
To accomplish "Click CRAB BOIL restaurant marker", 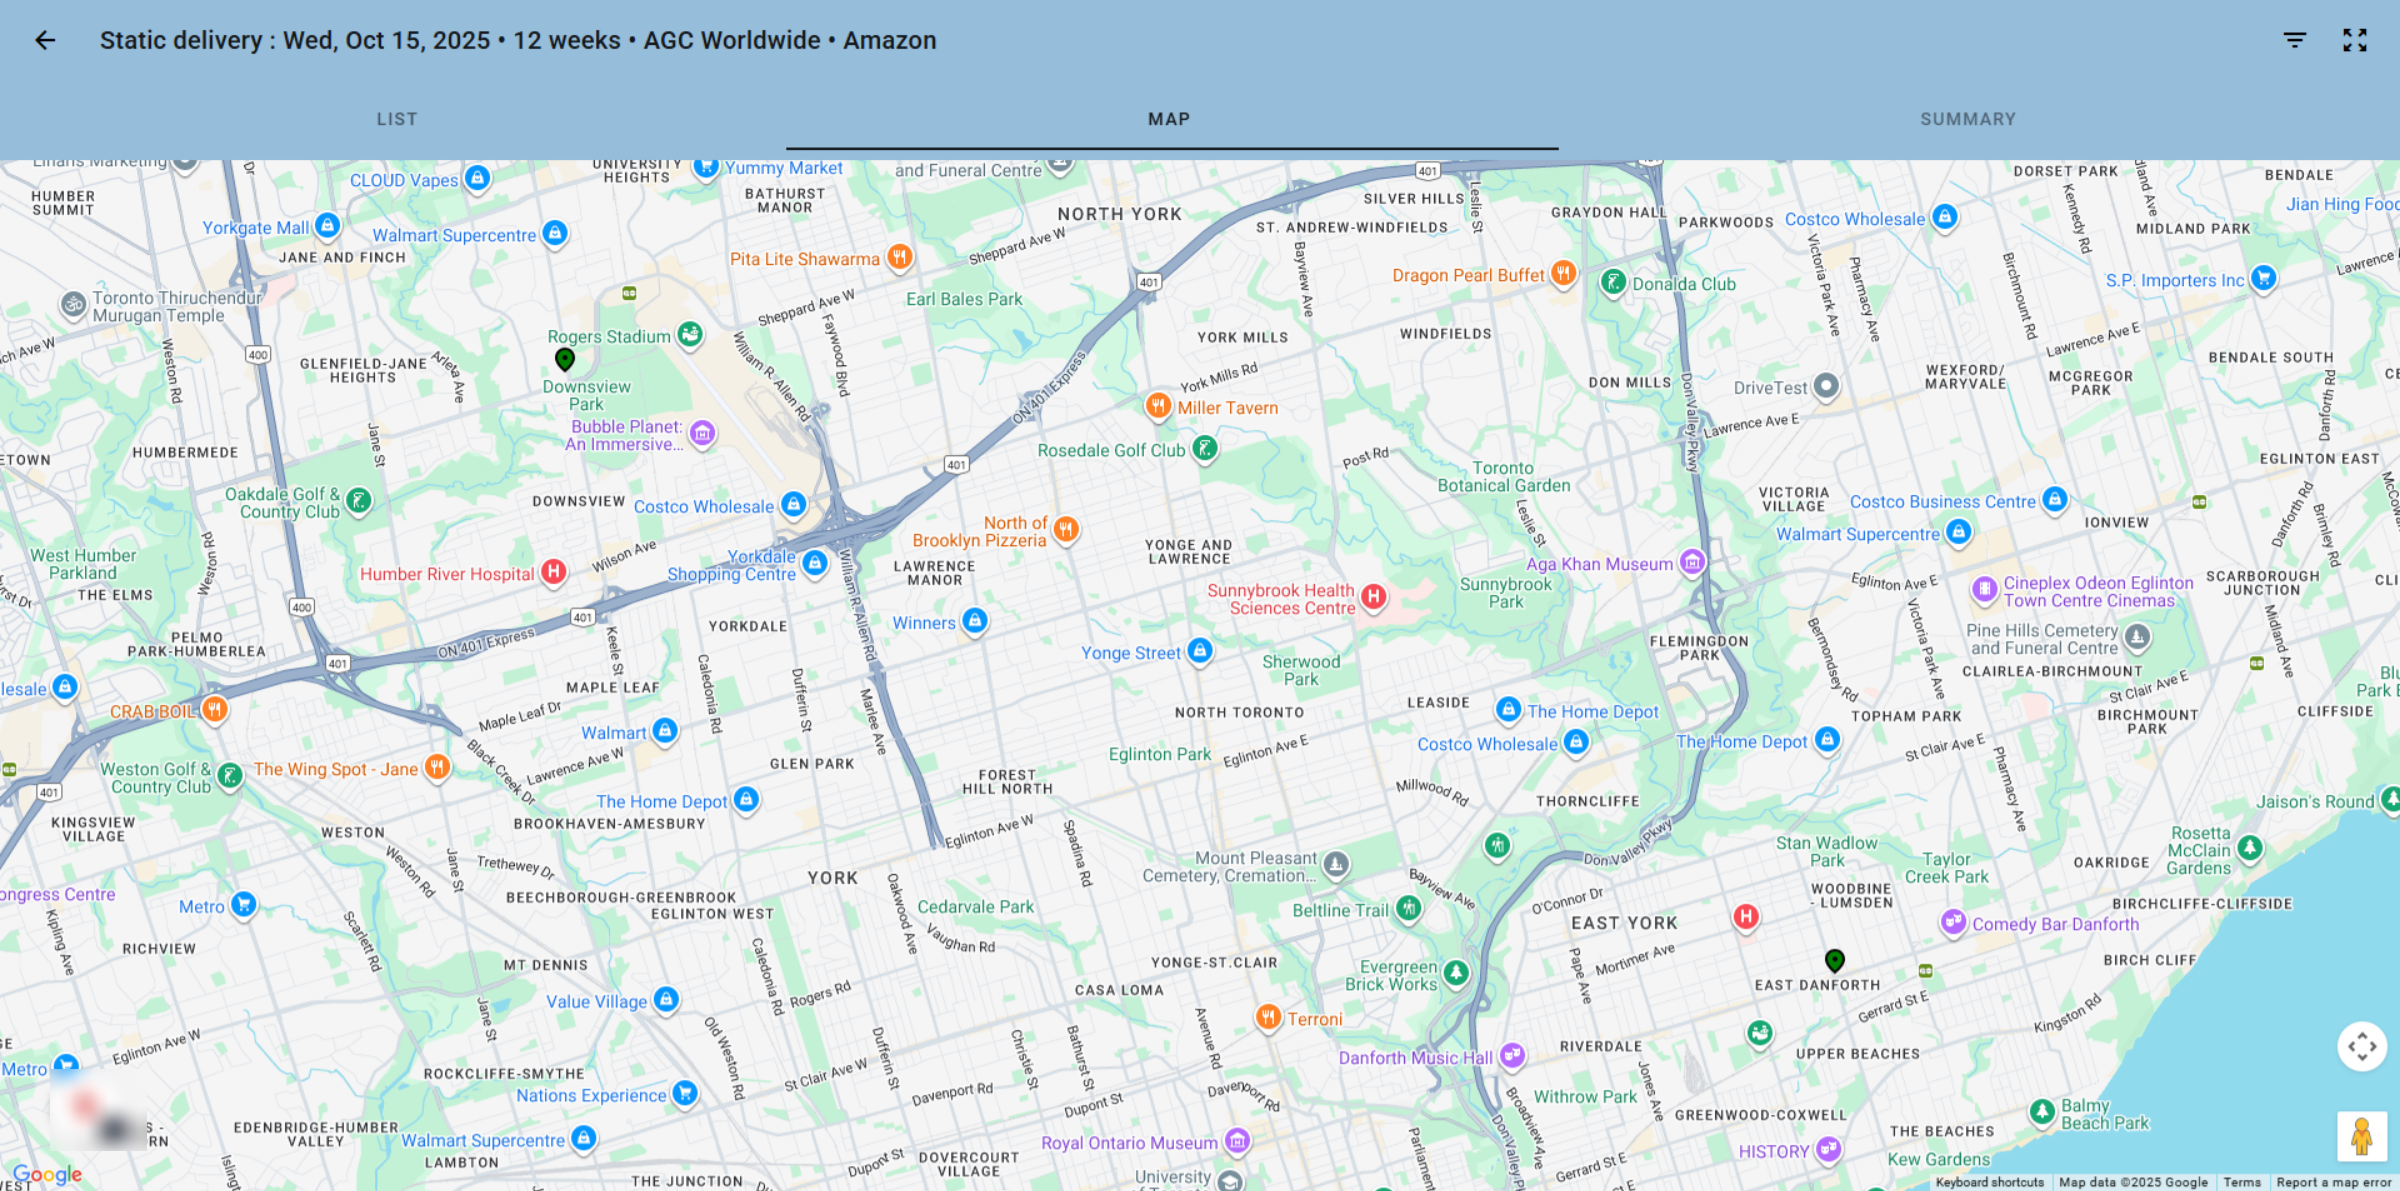I will 214,710.
